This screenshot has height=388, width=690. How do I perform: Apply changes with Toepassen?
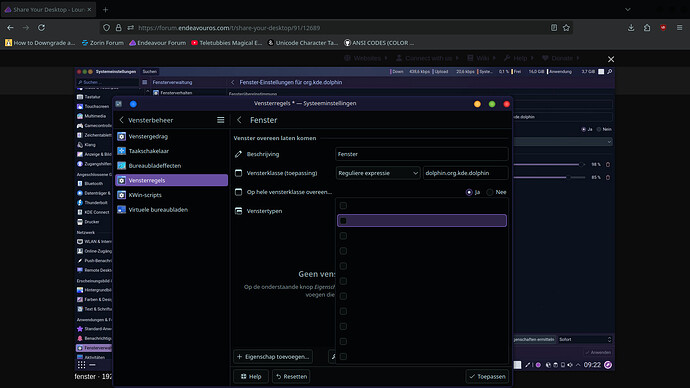tap(487, 377)
